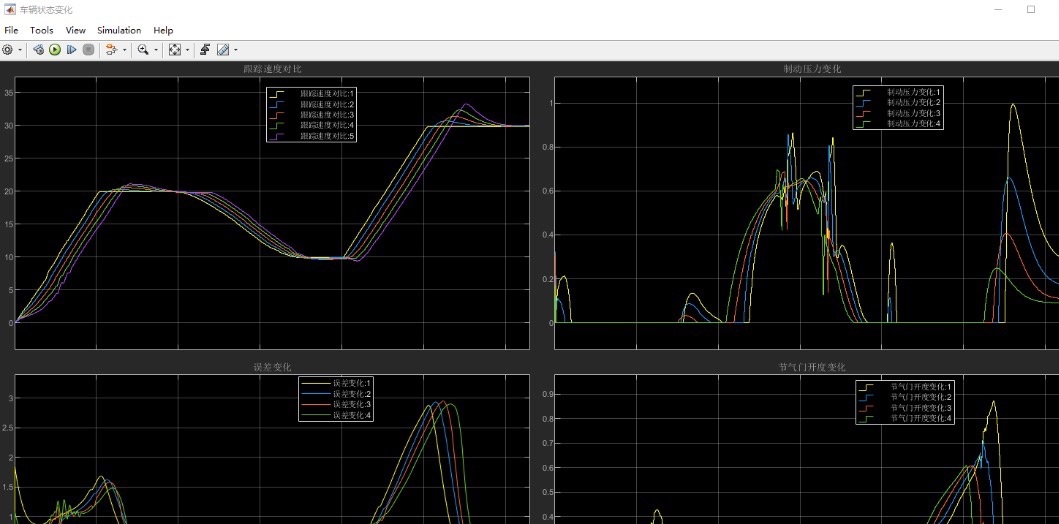Click the 误差变化 plot title
This screenshot has width=1059, height=524.
point(272,367)
